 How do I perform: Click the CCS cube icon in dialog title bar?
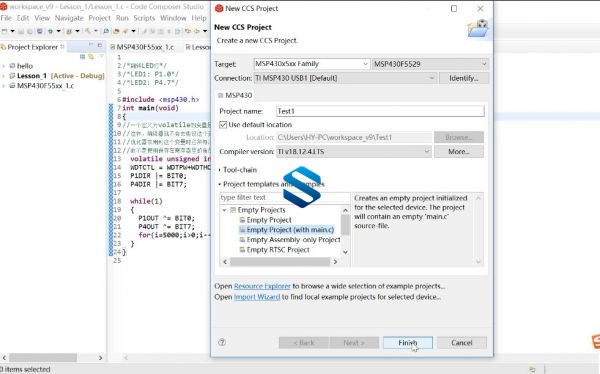tap(219, 8)
